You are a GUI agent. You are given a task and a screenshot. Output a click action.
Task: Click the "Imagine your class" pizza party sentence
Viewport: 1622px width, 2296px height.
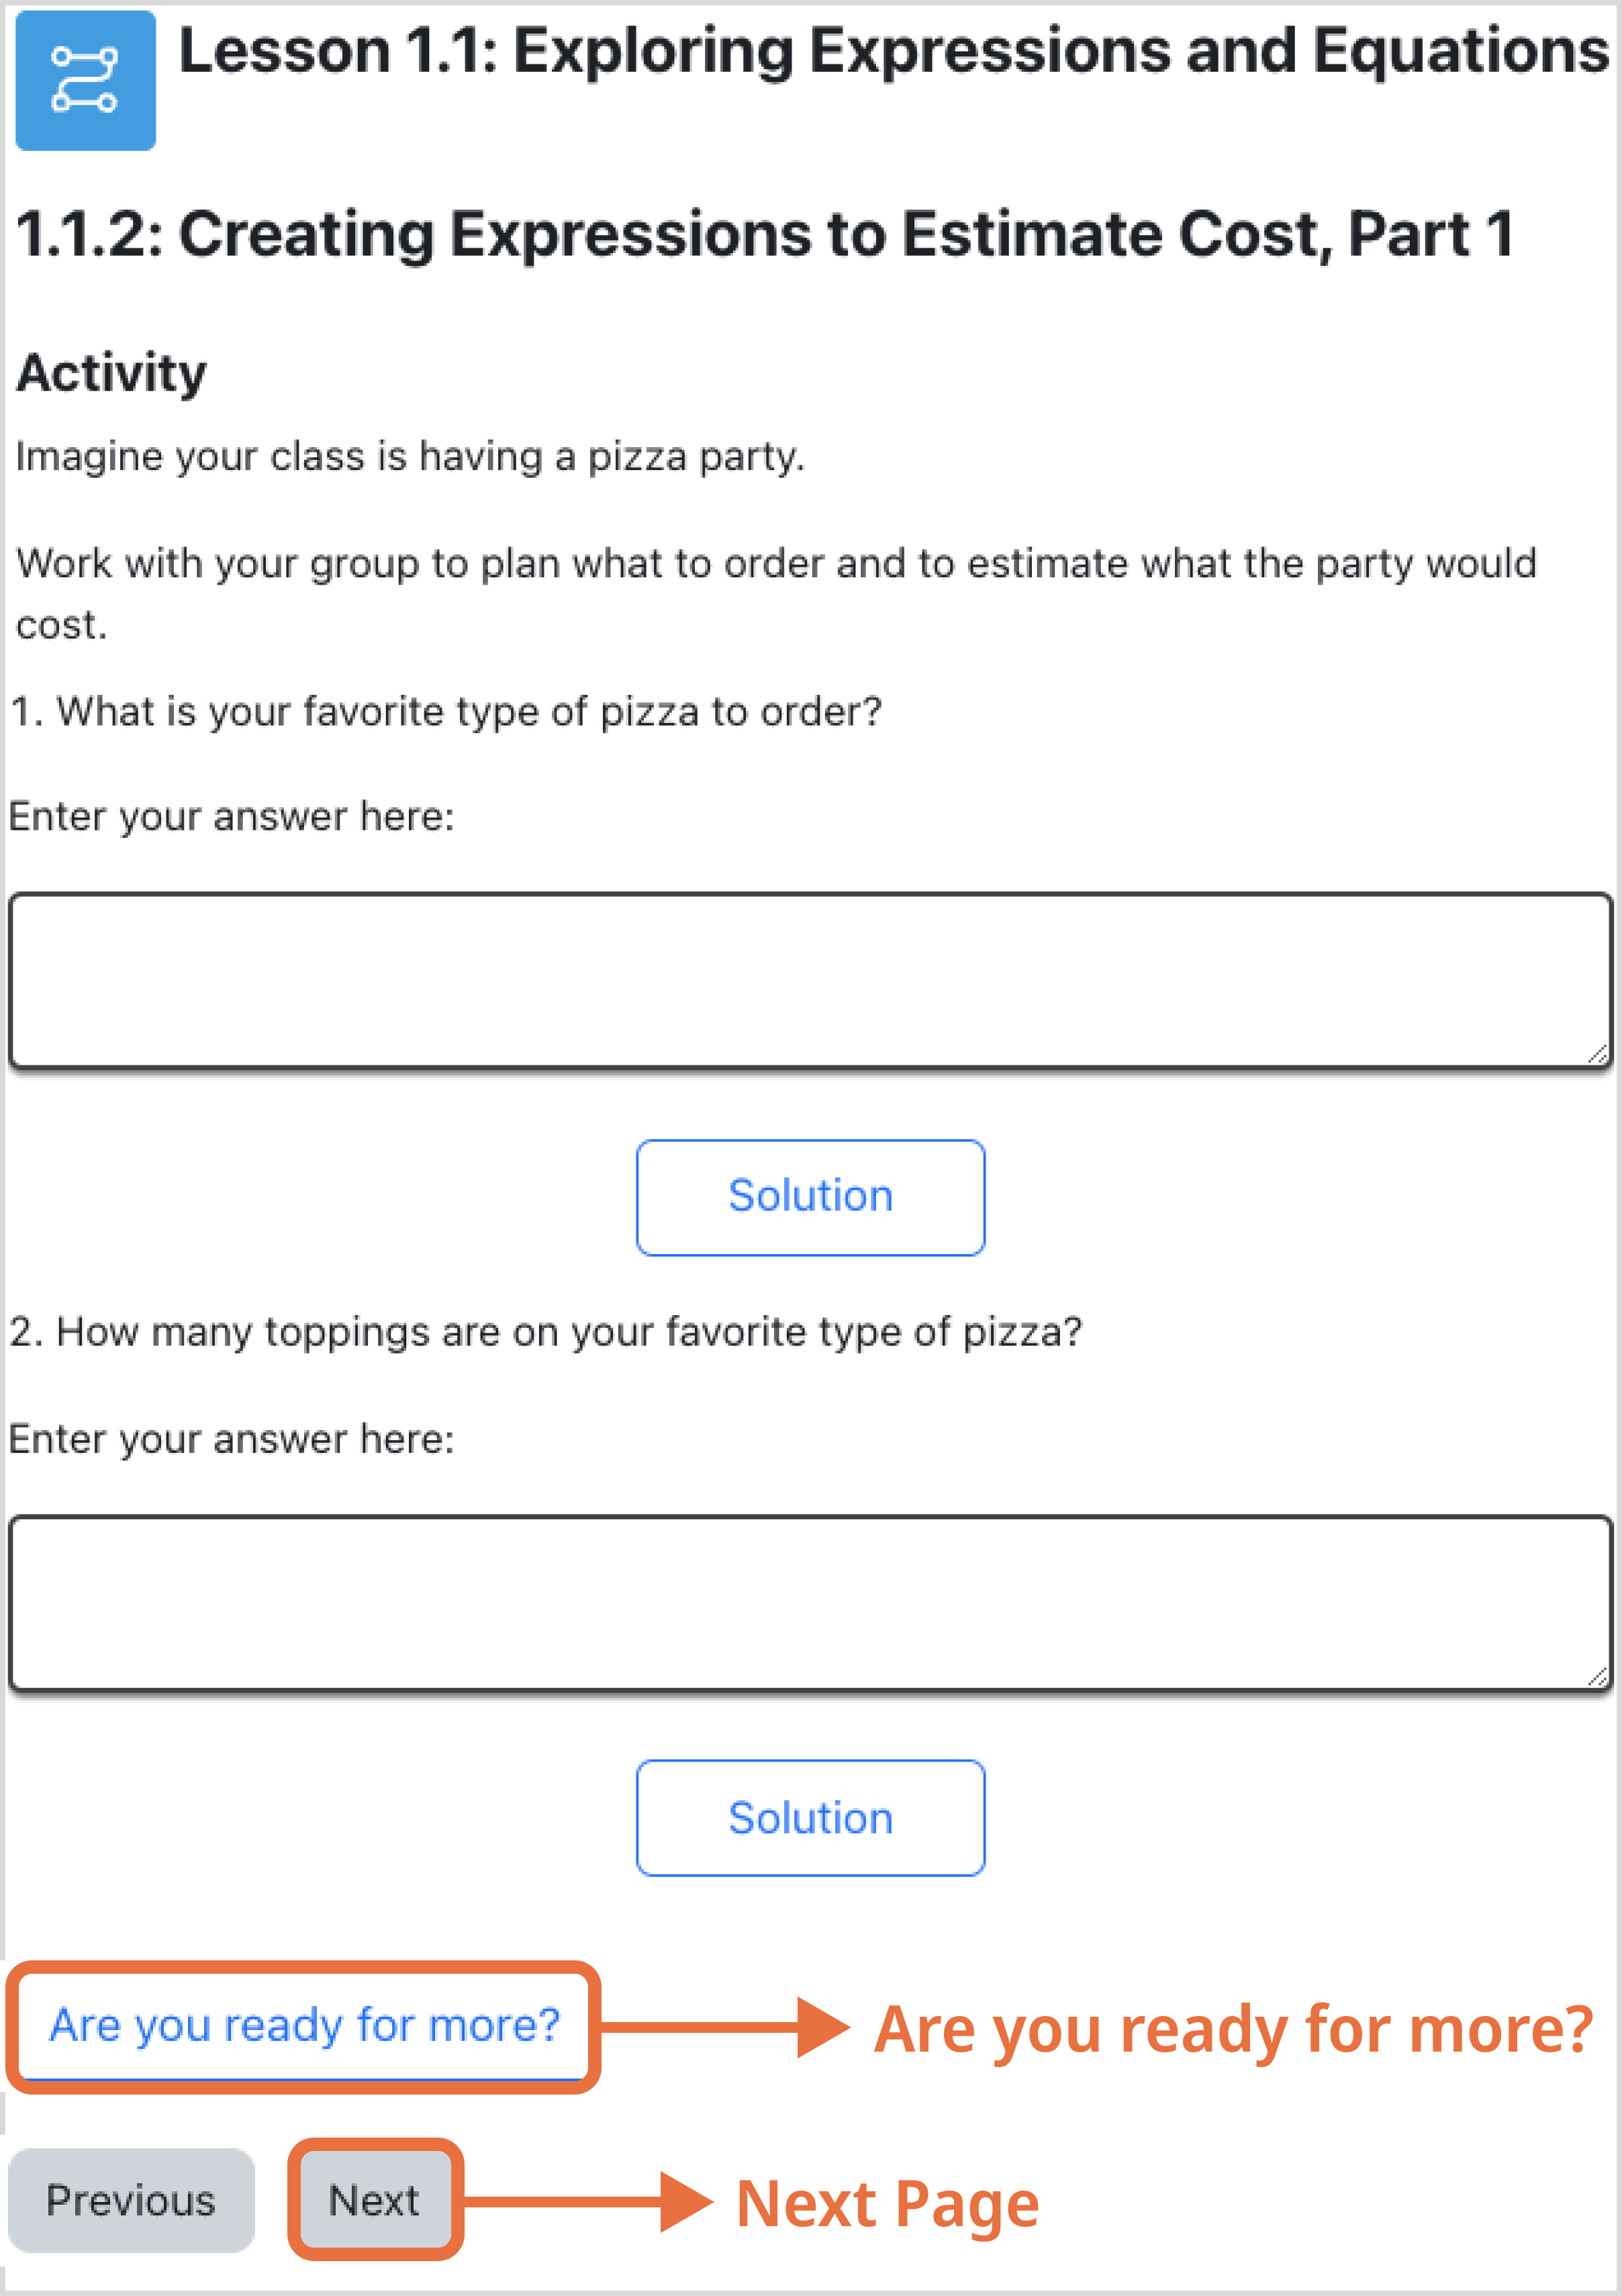tap(410, 457)
